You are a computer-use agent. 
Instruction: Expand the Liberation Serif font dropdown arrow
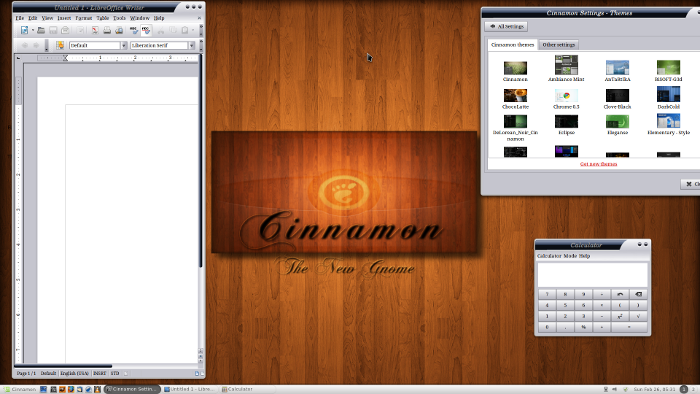192,45
